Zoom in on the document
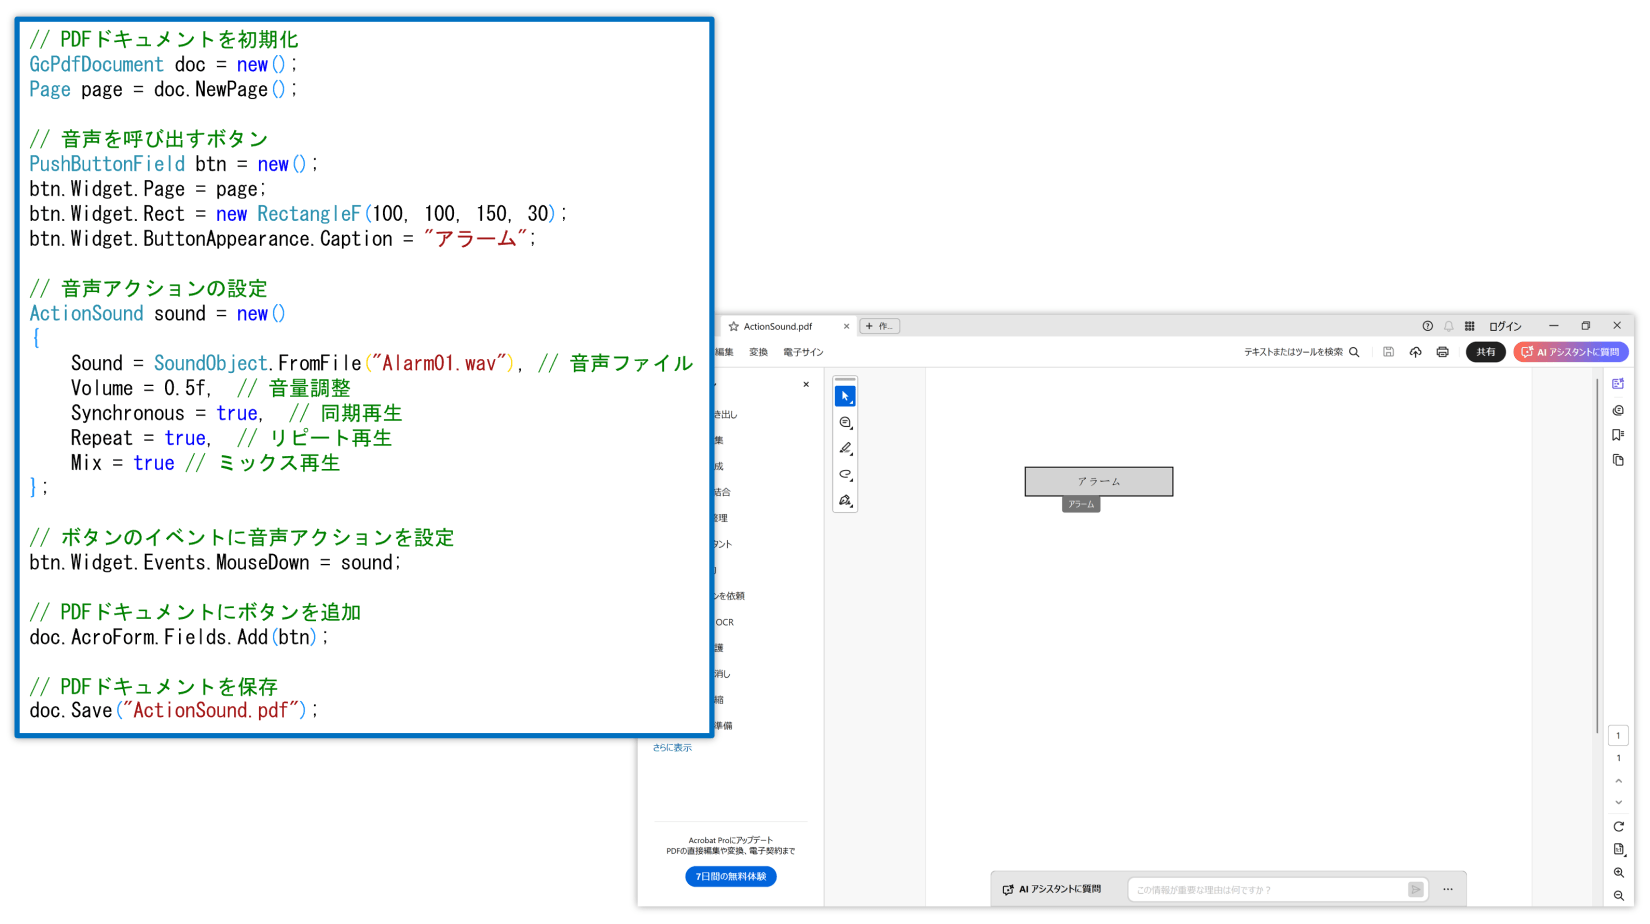This screenshot has height=924, width=1650. click(x=1619, y=872)
